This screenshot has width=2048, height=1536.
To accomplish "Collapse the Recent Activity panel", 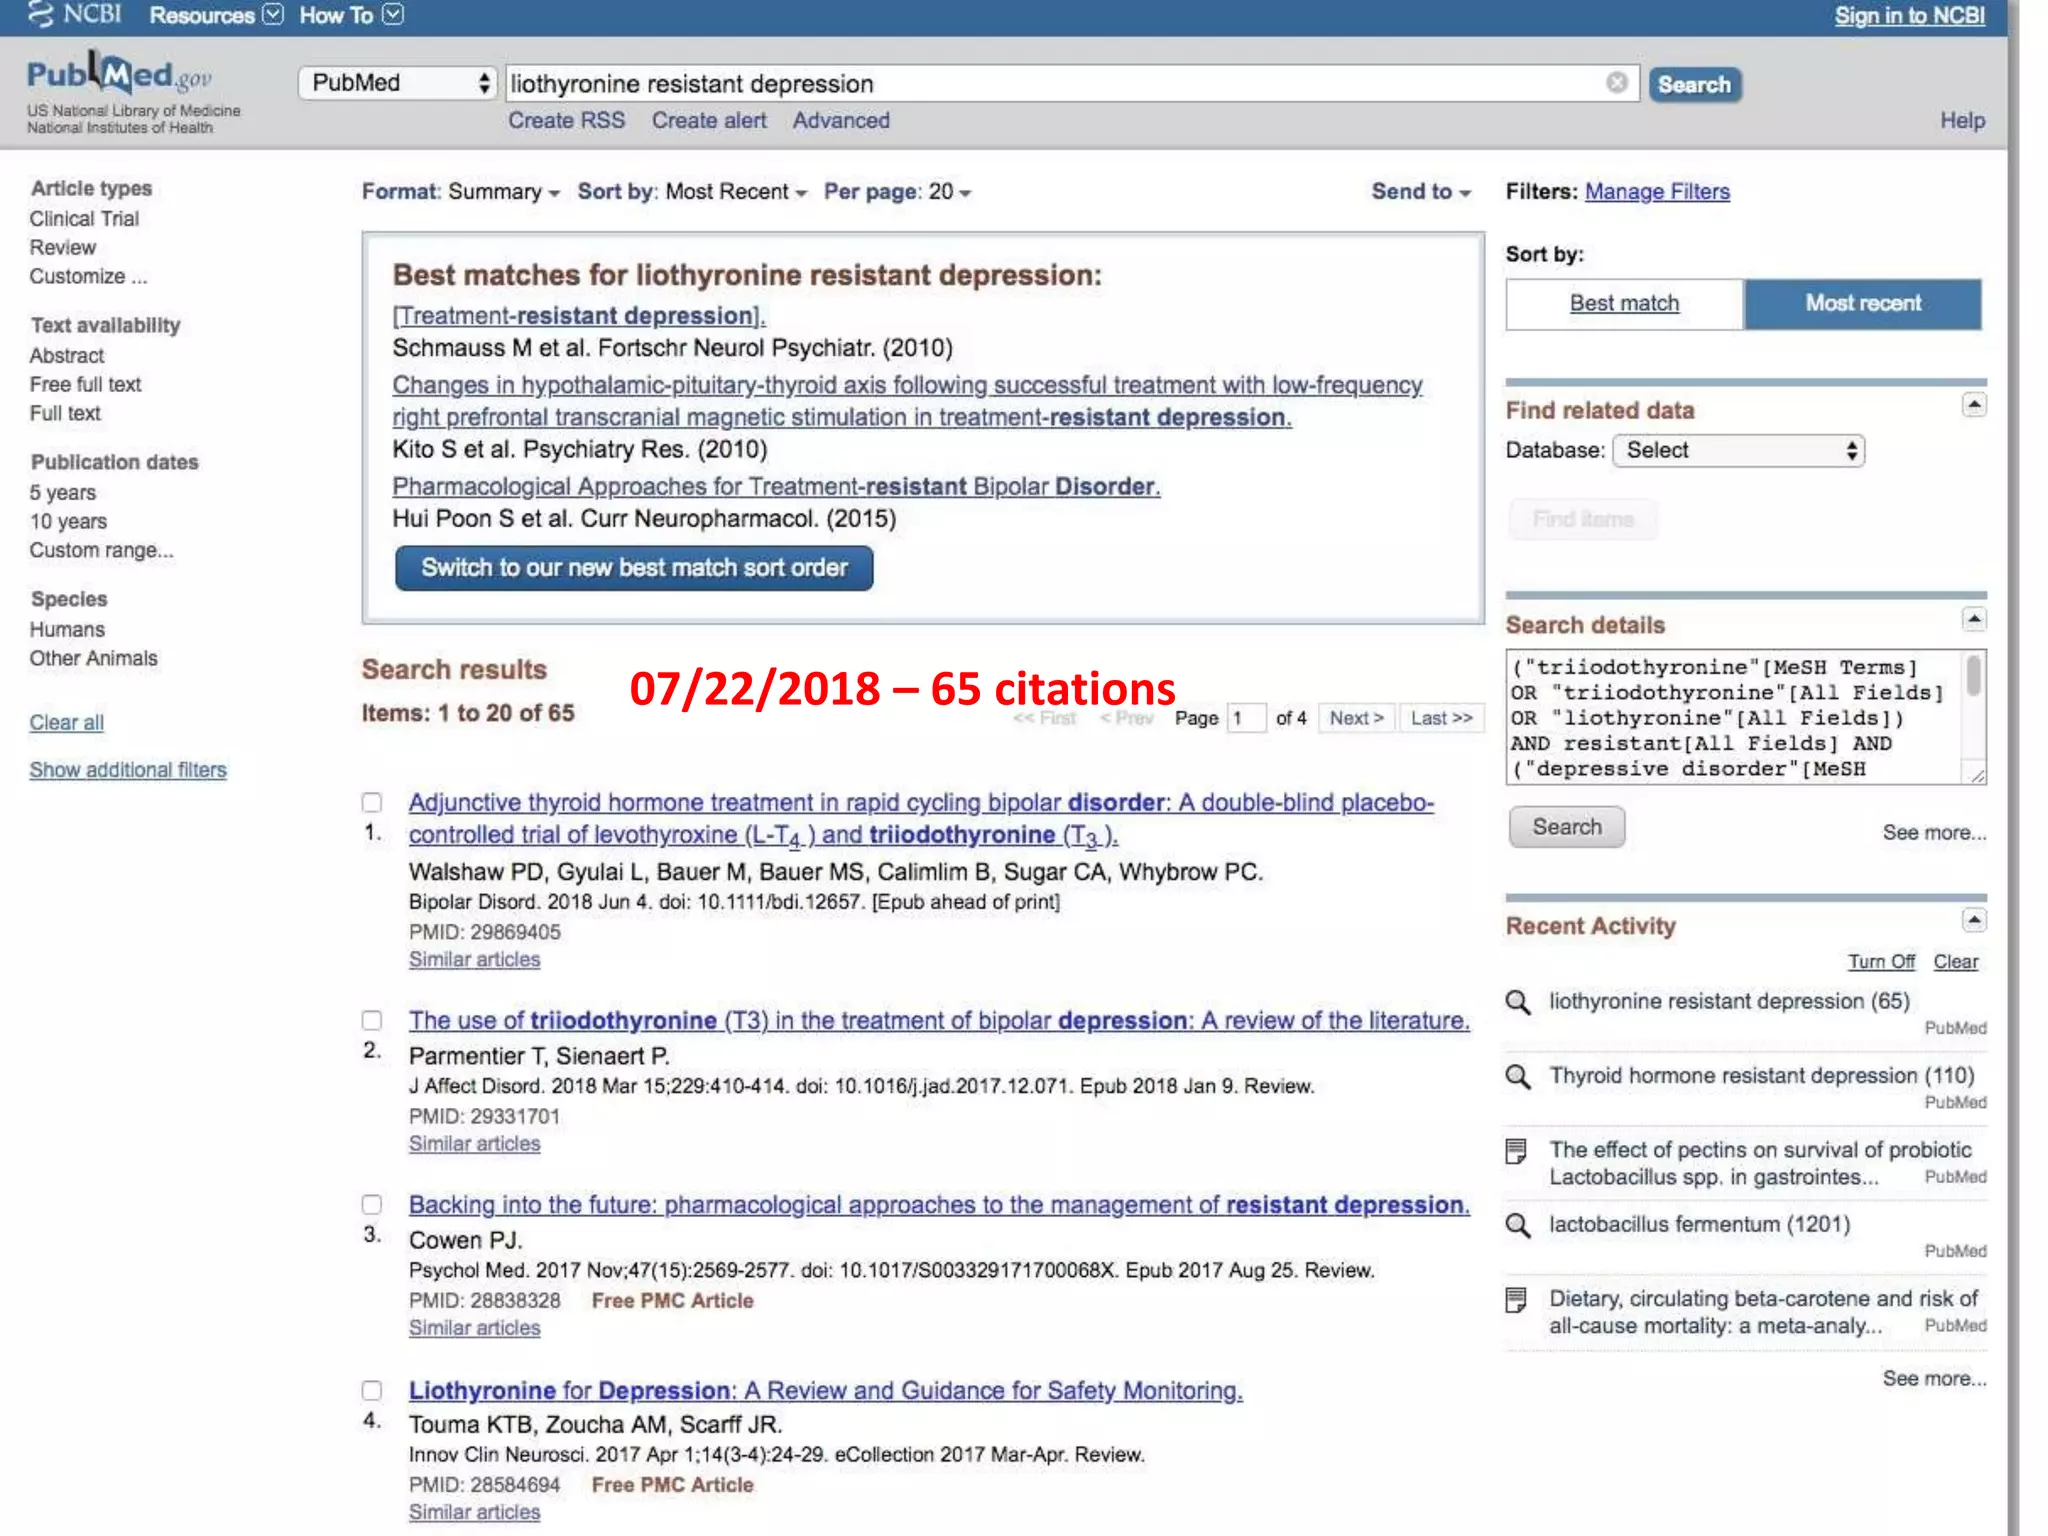I will click(1974, 920).
